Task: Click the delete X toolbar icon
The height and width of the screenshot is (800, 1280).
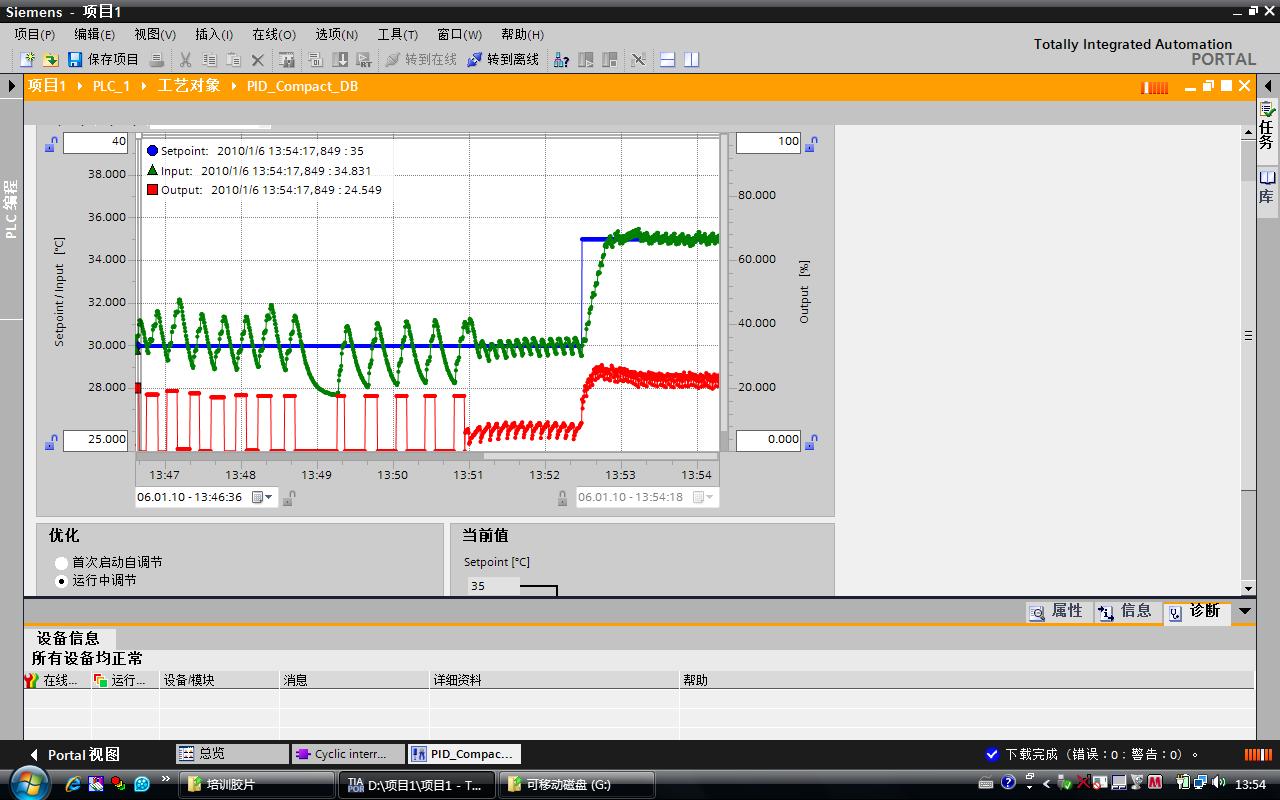Action: [258, 60]
